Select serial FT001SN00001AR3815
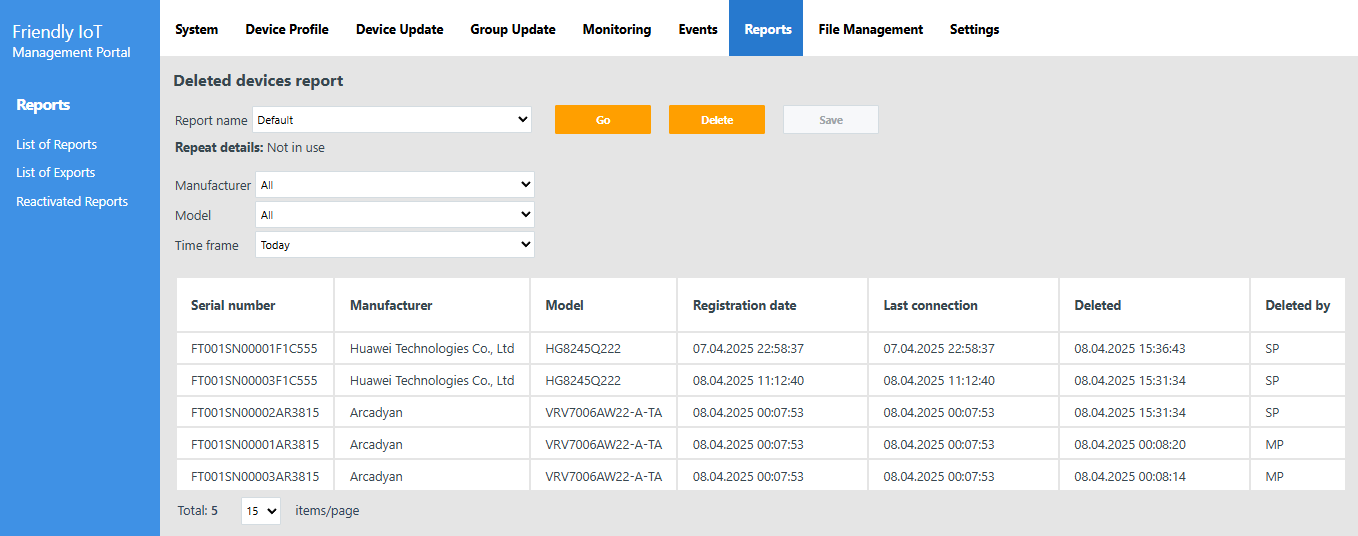Image resolution: width=1358 pixels, height=536 pixels. [255, 445]
